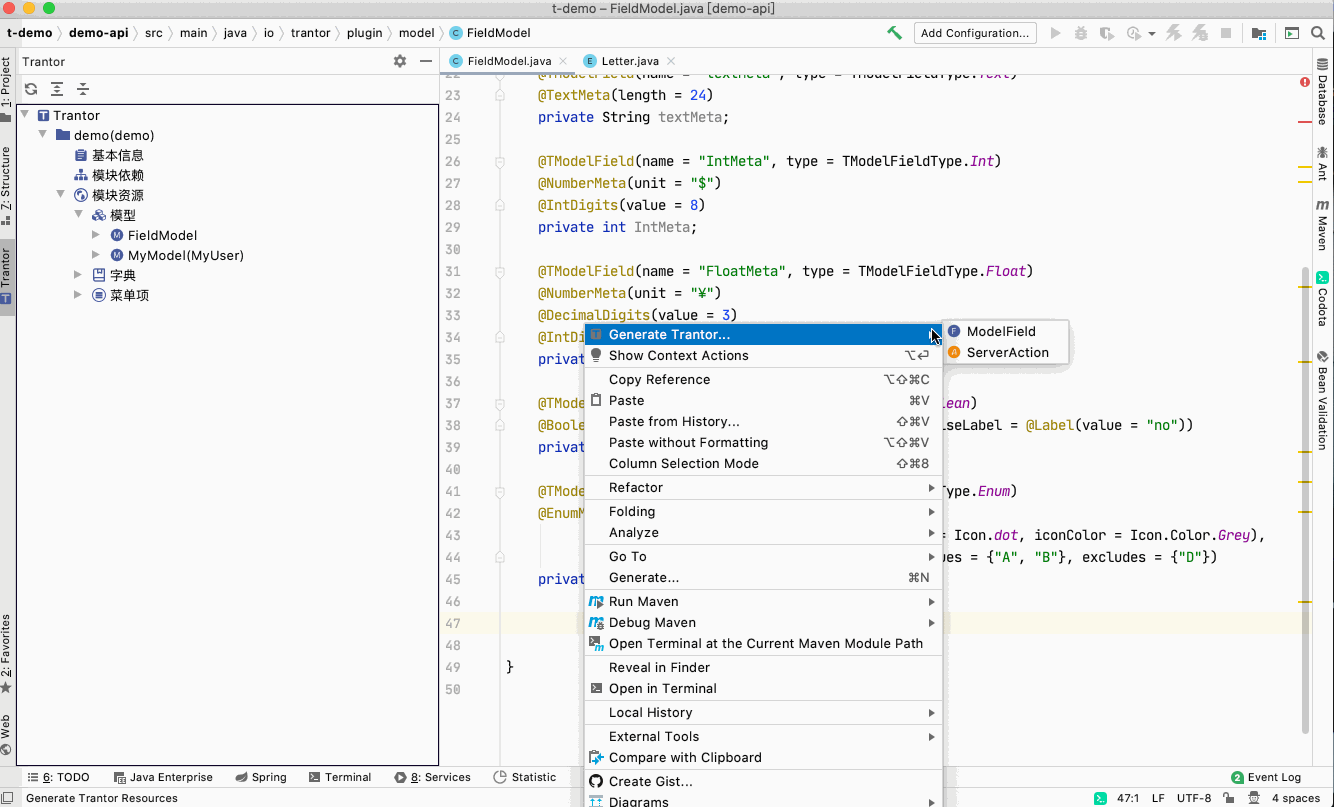Open Project Structure from the top toolbar
Screen dimensions: 1334x807
1259,33
